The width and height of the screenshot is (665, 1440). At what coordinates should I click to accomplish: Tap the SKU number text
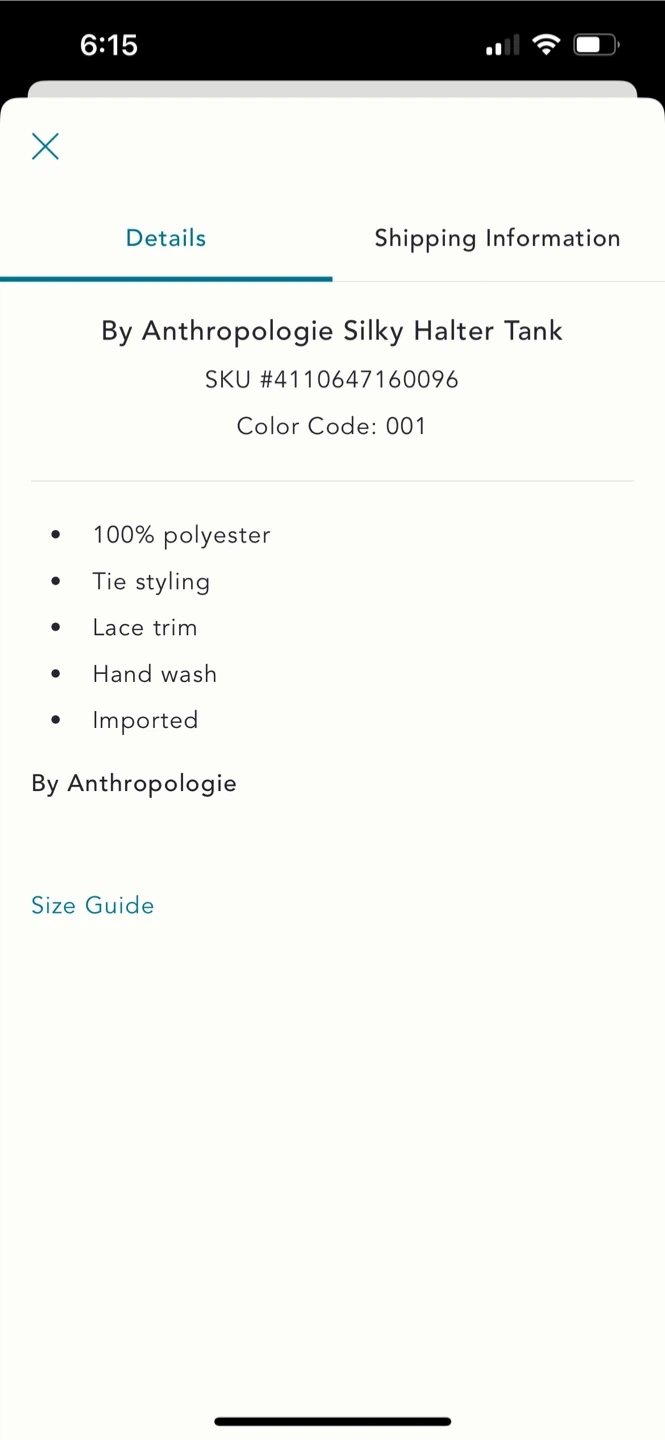[x=331, y=379]
